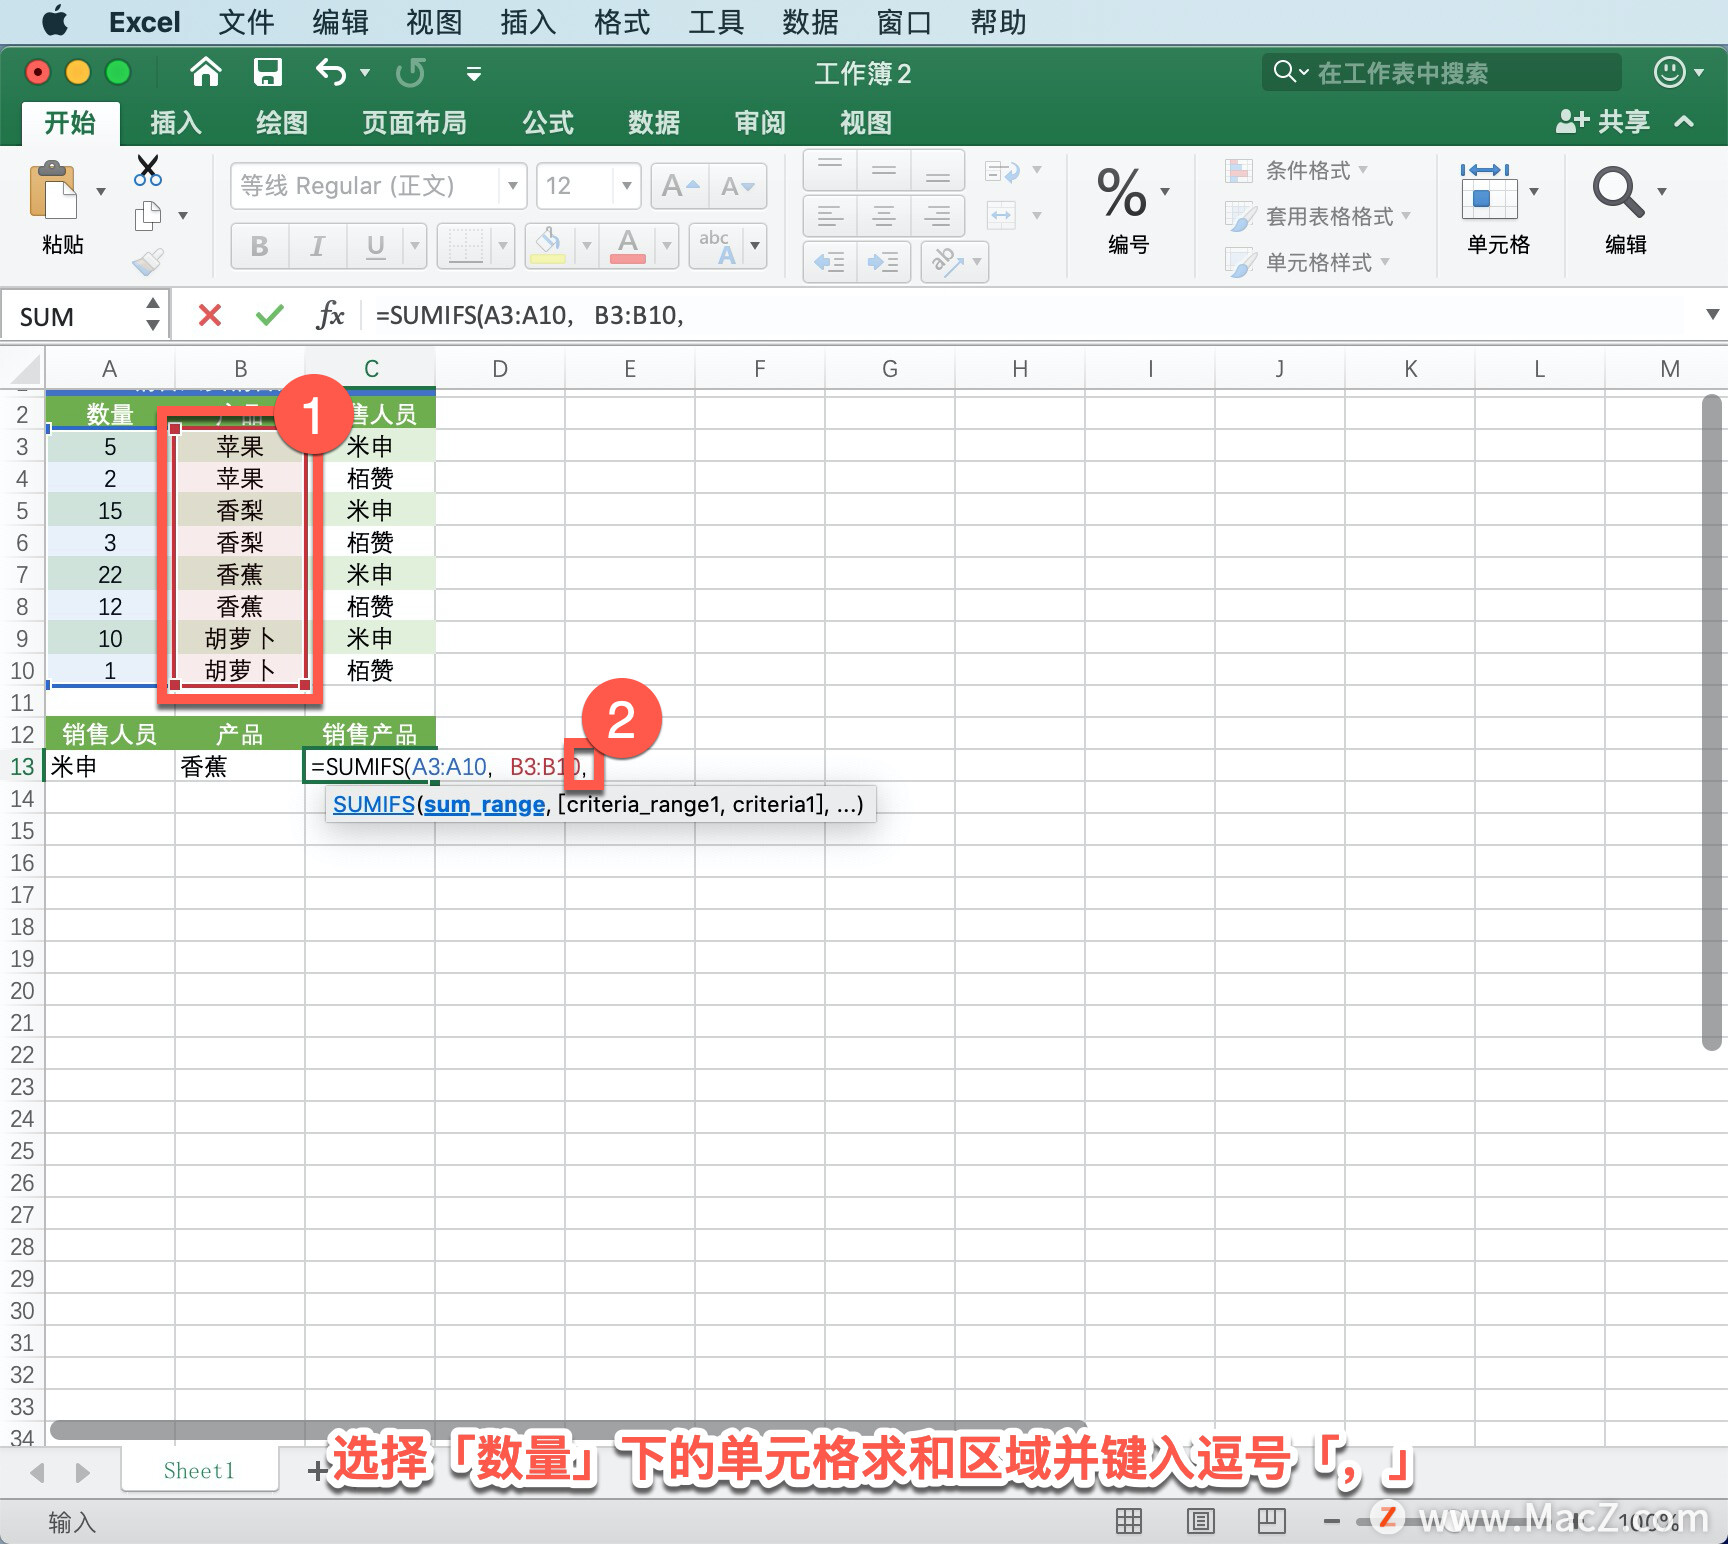
Task: Align text to top
Action: [x=830, y=170]
